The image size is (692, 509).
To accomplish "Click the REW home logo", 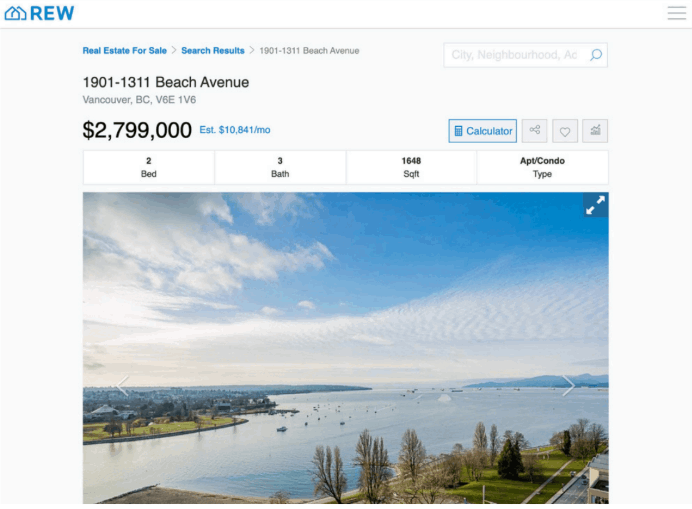I will (x=40, y=14).
